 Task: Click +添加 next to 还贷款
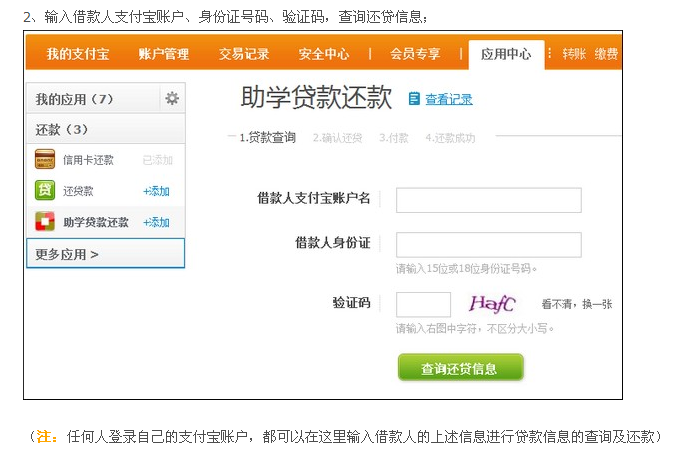(156, 191)
